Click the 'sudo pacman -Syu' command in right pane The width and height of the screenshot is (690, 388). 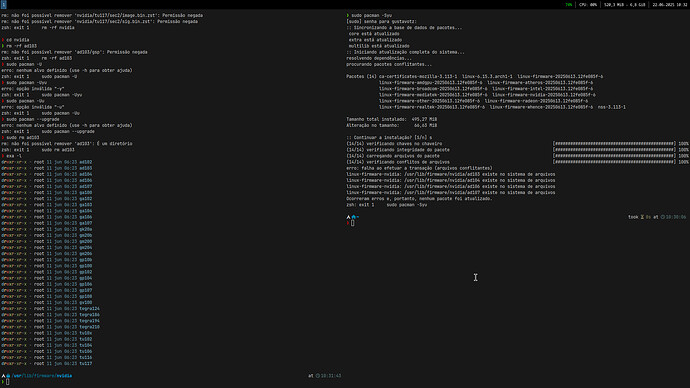[371, 15]
